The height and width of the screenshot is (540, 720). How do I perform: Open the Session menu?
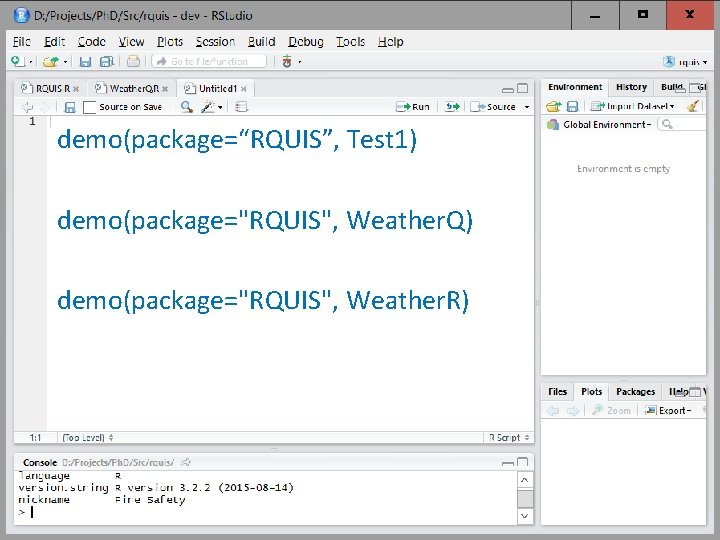tap(215, 42)
